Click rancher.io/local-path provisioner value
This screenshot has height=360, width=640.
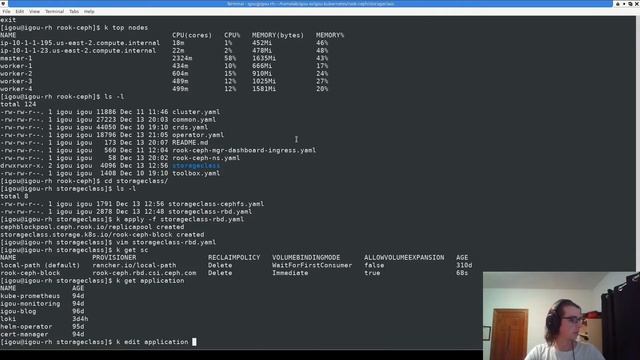[134, 265]
